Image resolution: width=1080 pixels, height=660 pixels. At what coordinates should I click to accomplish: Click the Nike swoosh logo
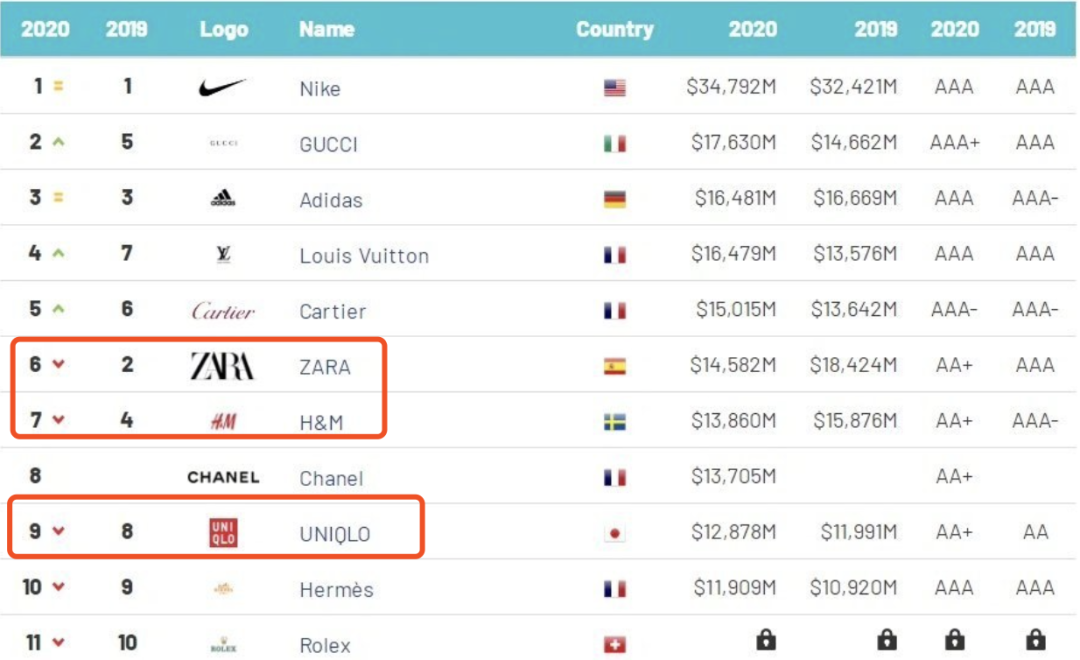tap(222, 88)
